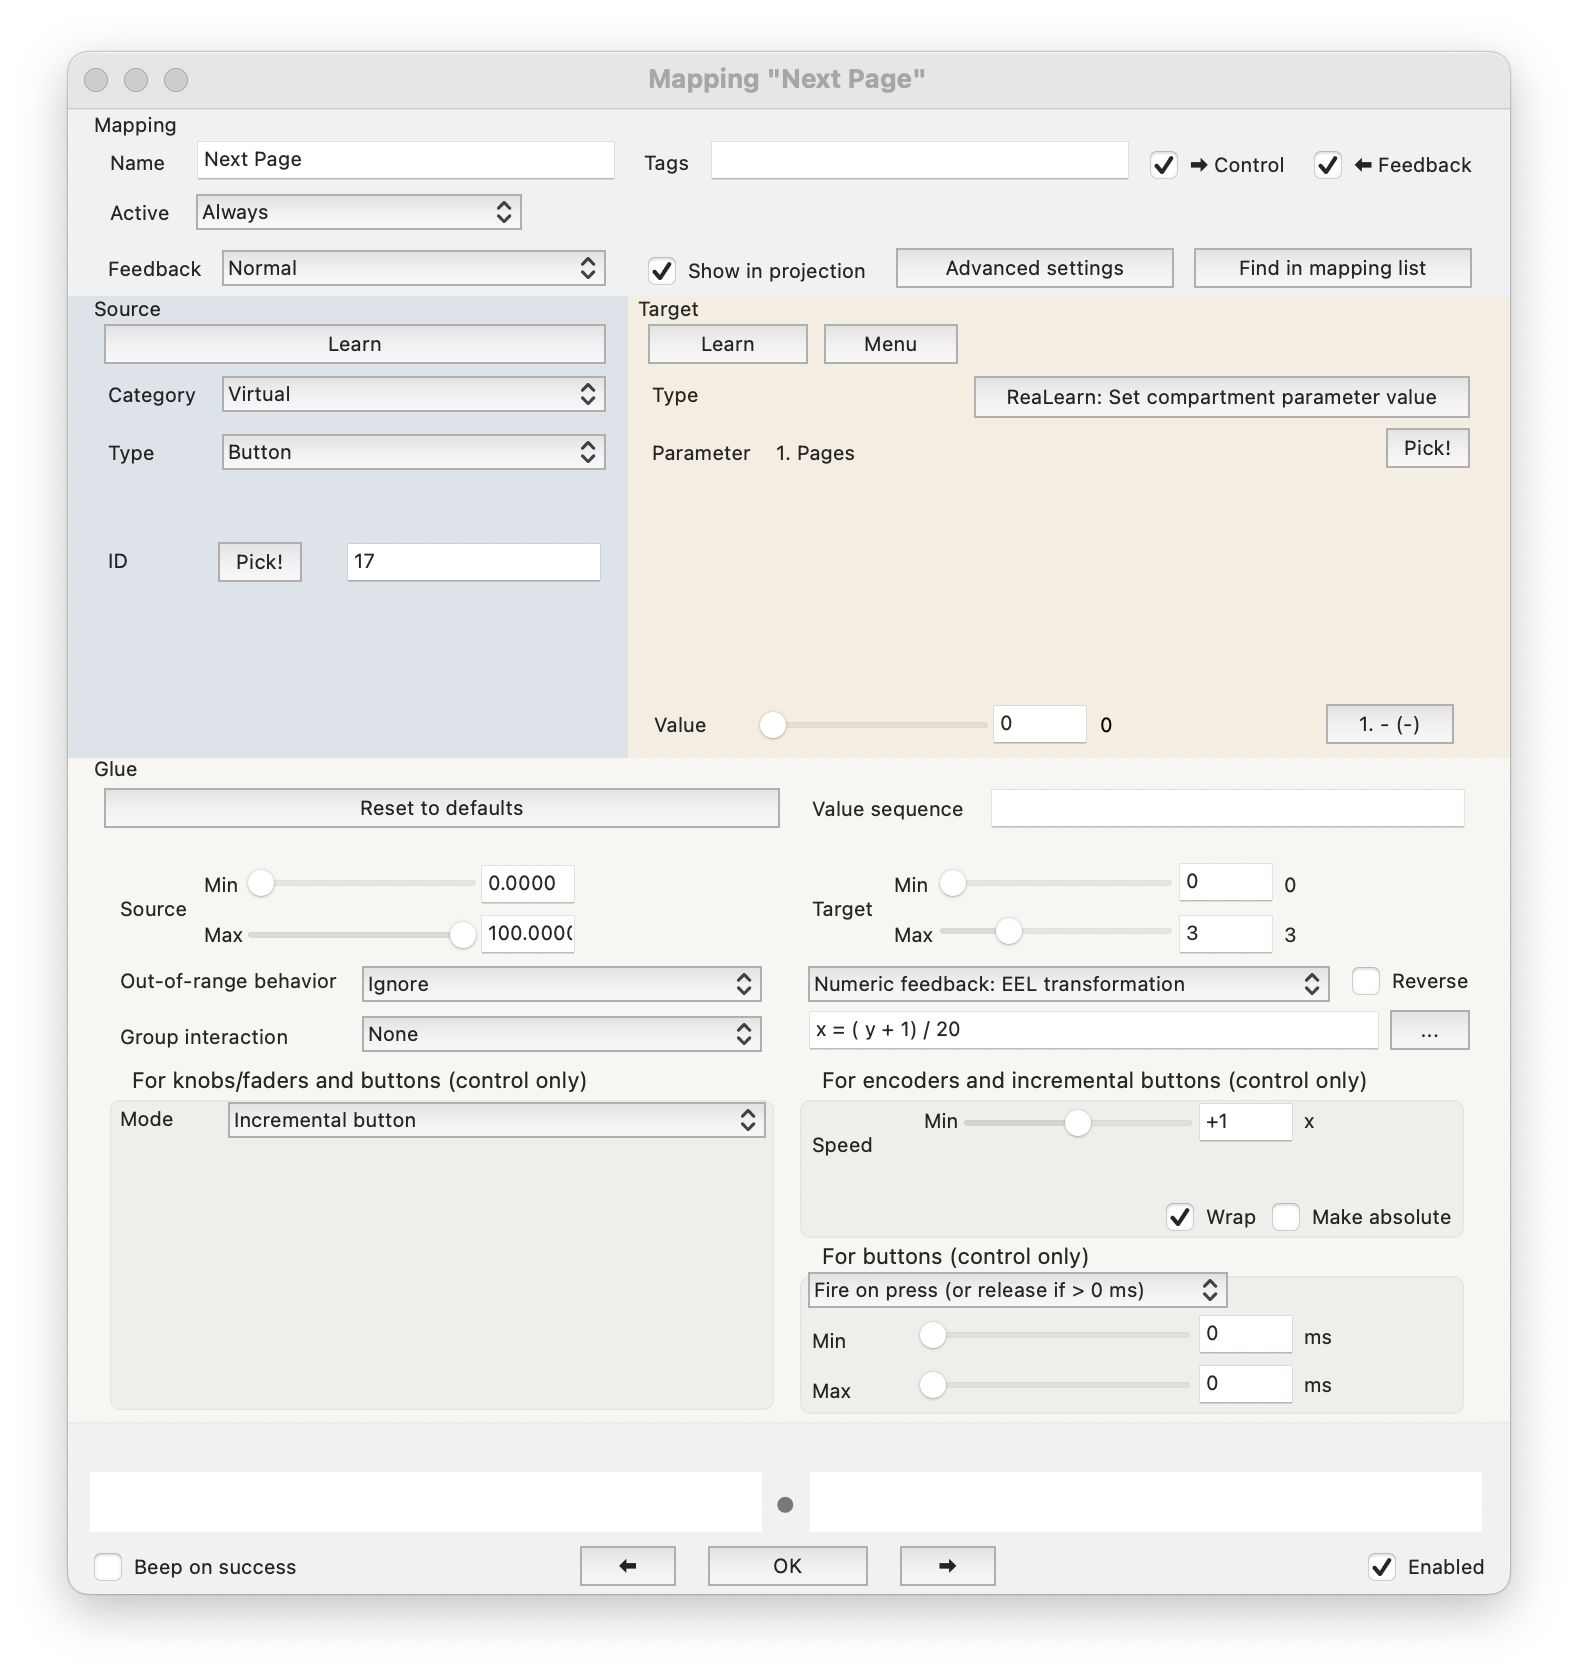This screenshot has width=1578, height=1678.
Task: Toggle the Feedback checkbox
Action: coord(1327,165)
